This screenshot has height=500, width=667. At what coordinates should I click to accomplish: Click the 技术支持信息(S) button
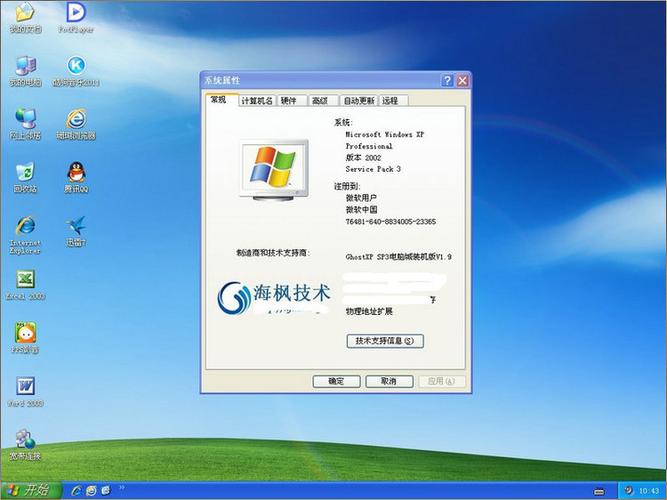click(385, 341)
